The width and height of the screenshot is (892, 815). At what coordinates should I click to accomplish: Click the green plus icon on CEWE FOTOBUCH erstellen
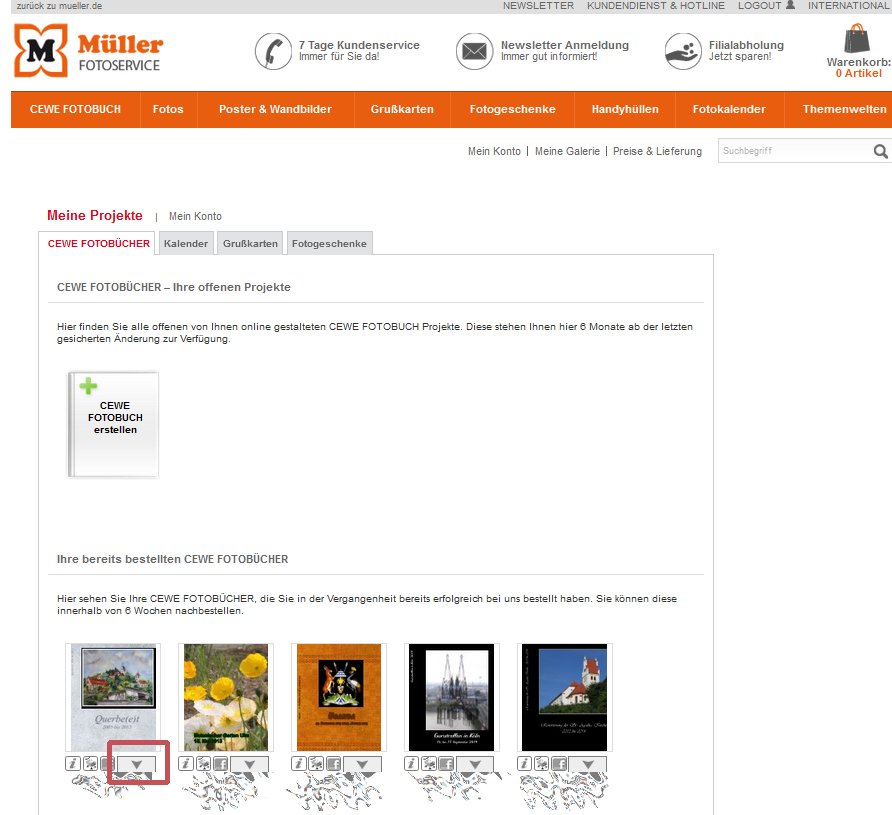point(88,386)
